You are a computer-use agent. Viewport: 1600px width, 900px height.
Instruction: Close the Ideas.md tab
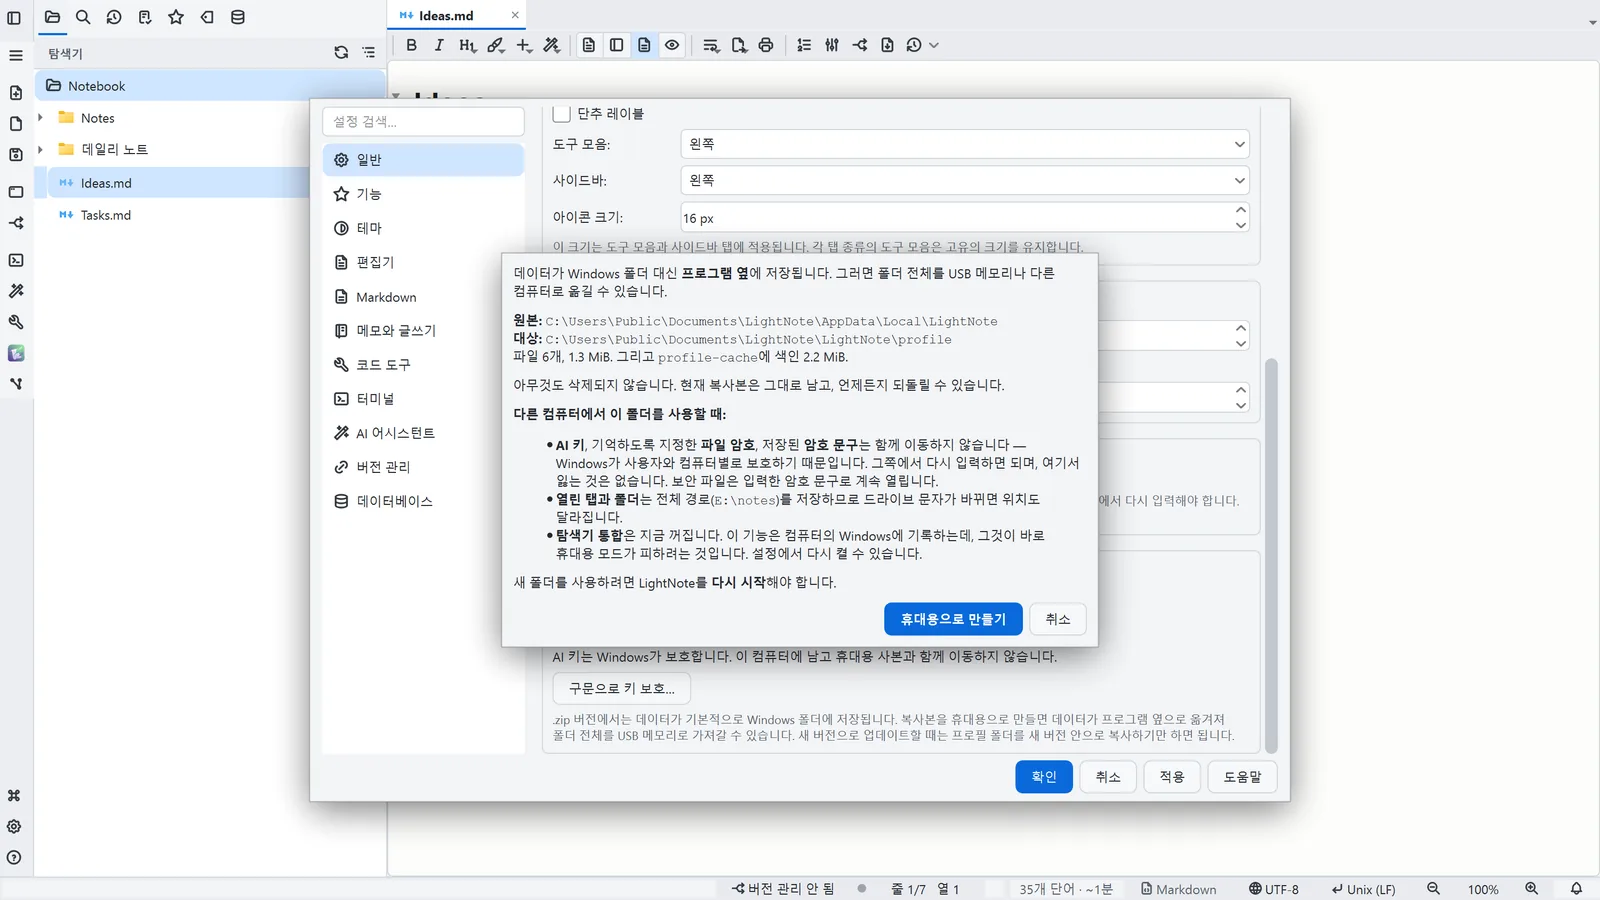515,15
